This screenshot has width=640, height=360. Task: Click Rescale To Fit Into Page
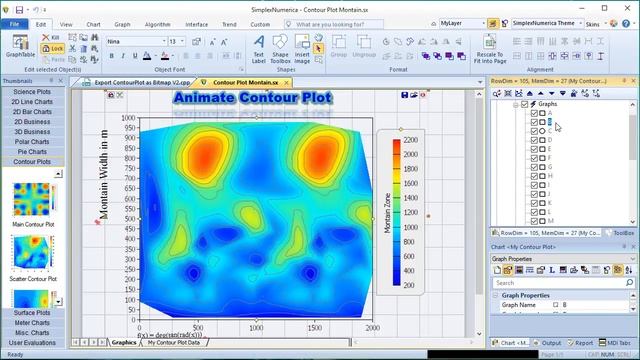click(x=490, y=49)
